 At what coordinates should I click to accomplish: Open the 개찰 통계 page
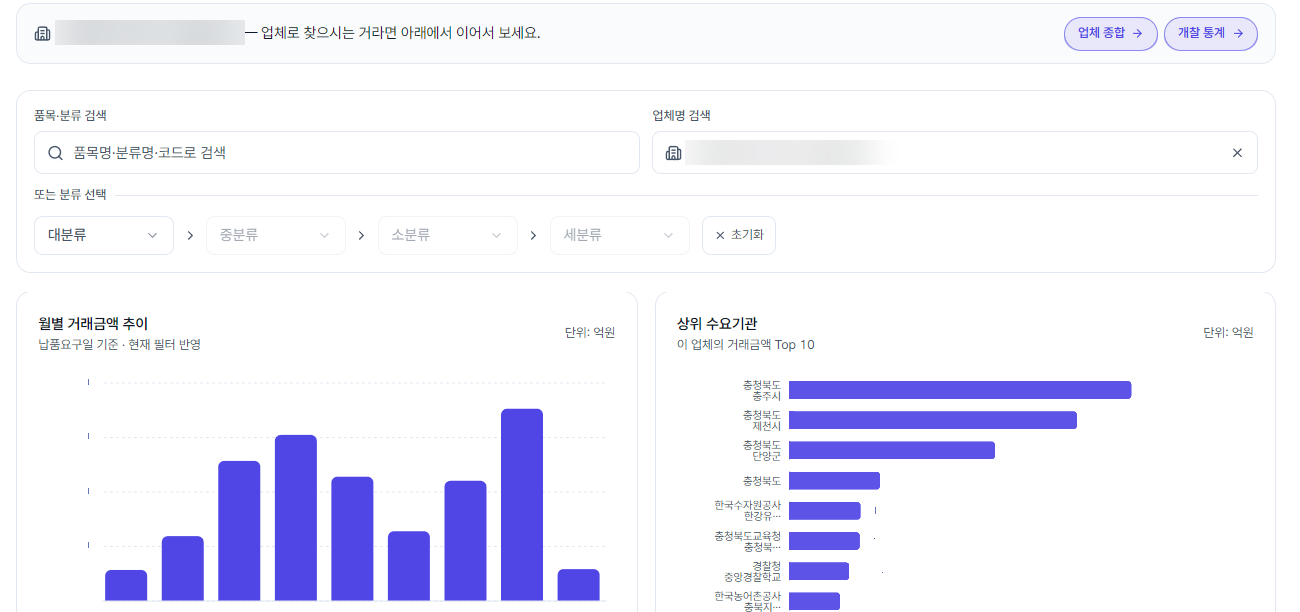(x=1210, y=33)
